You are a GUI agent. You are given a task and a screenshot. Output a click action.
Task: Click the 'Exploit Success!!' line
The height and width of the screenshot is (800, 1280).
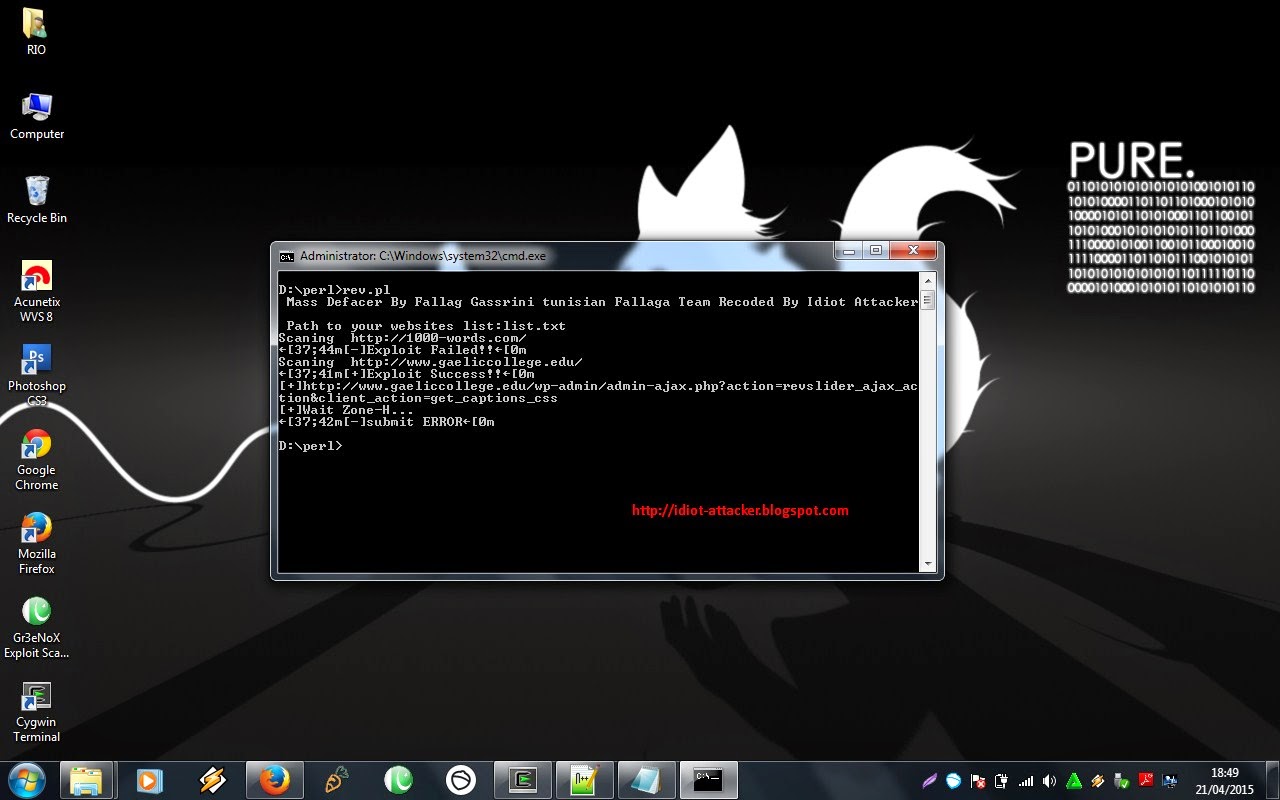[406, 374]
